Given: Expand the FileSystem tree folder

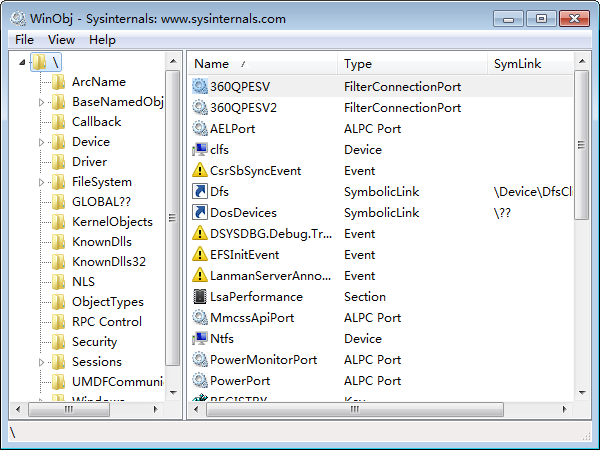Looking at the screenshot, I should [x=41, y=182].
